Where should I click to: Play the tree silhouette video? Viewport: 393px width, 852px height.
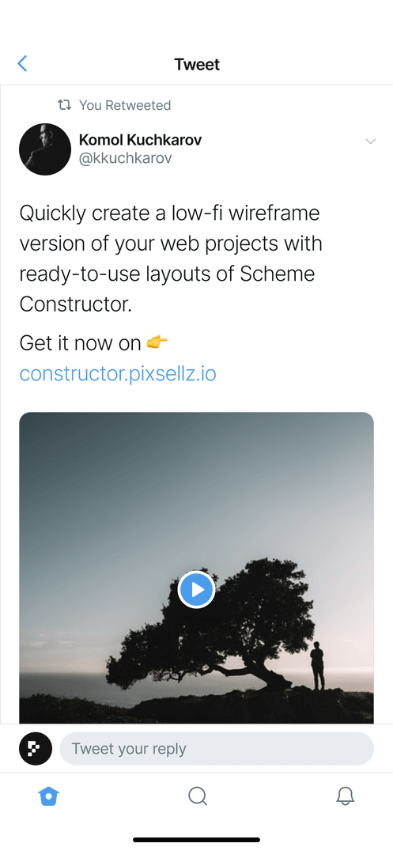[196, 589]
